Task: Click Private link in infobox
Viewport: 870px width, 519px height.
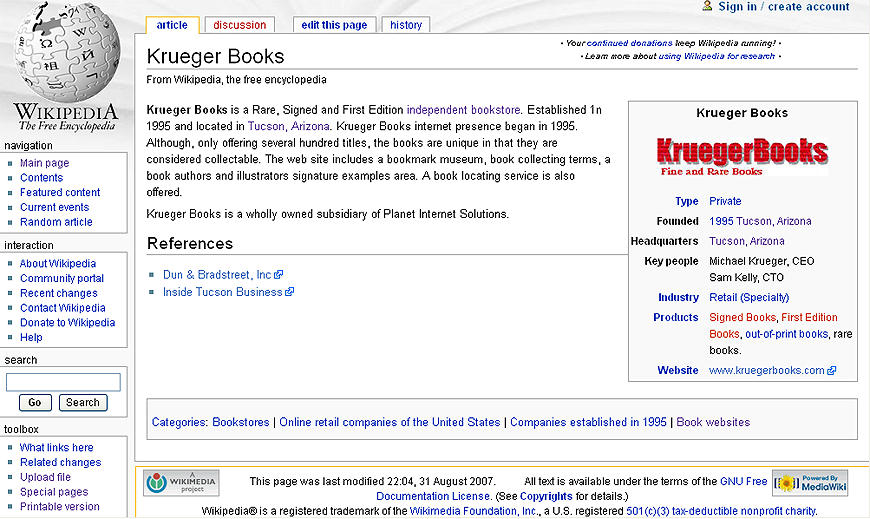Action: point(725,201)
